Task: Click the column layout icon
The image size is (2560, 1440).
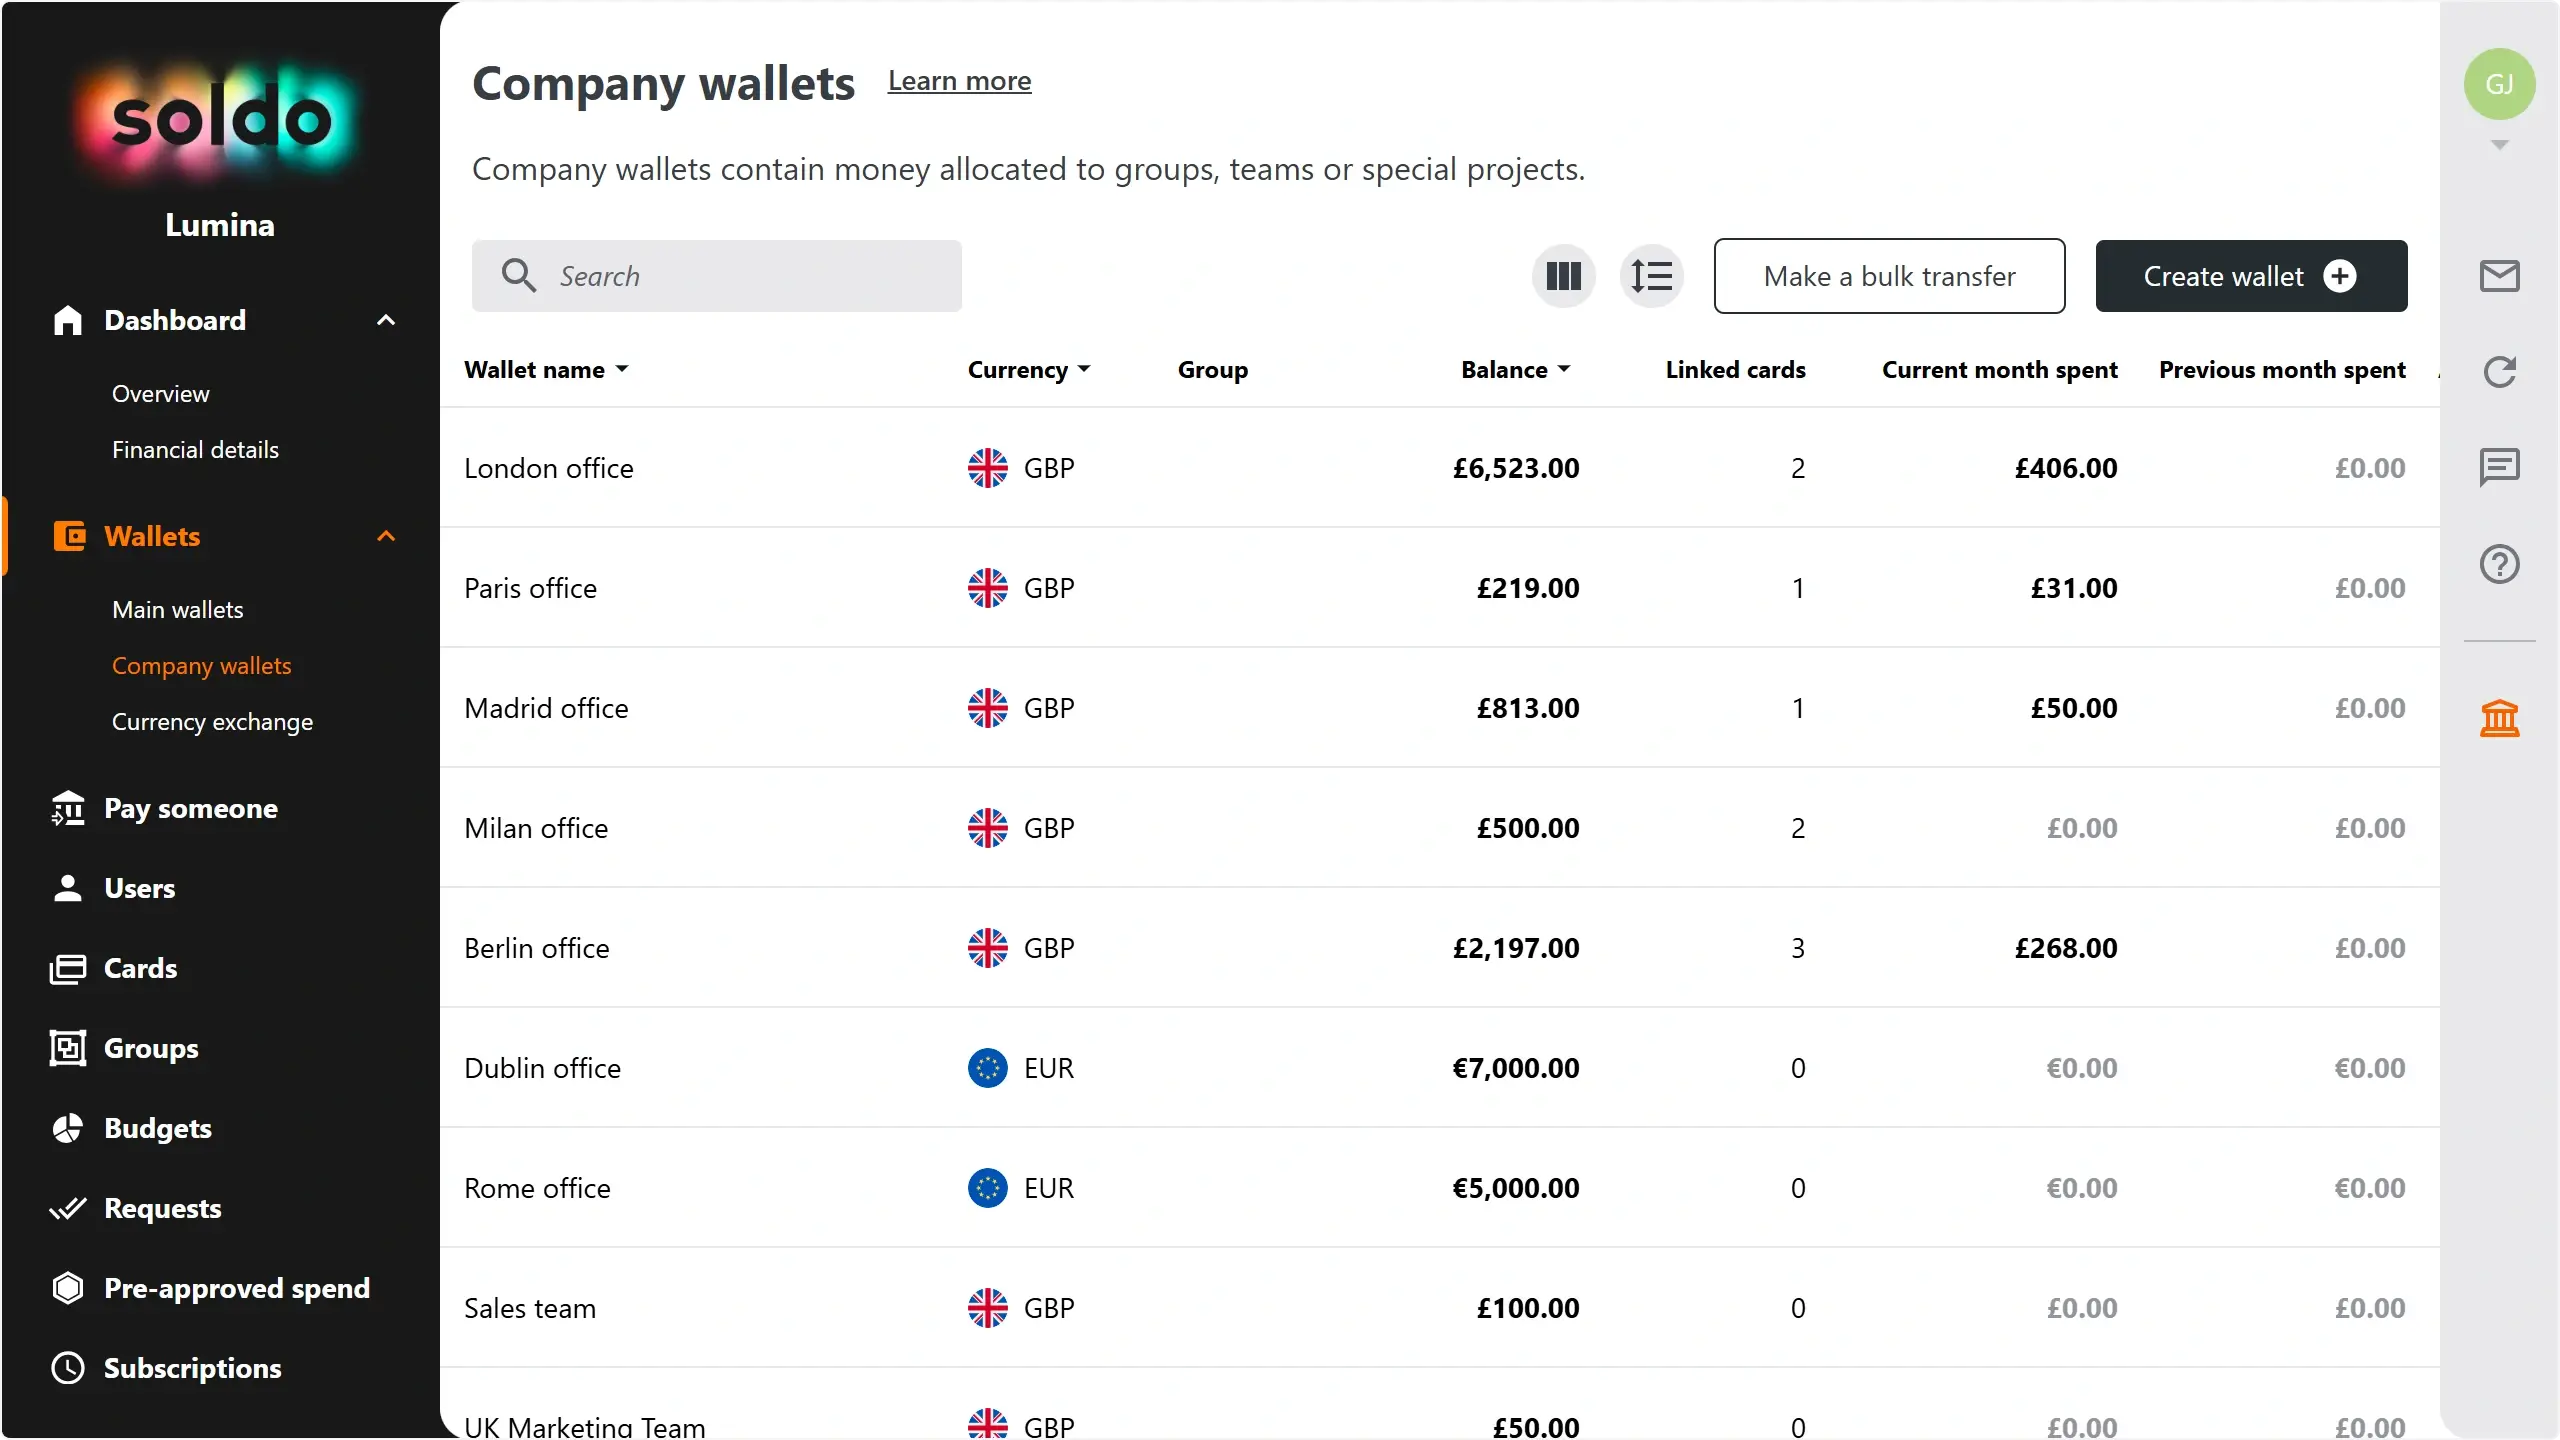Action: (x=1563, y=276)
